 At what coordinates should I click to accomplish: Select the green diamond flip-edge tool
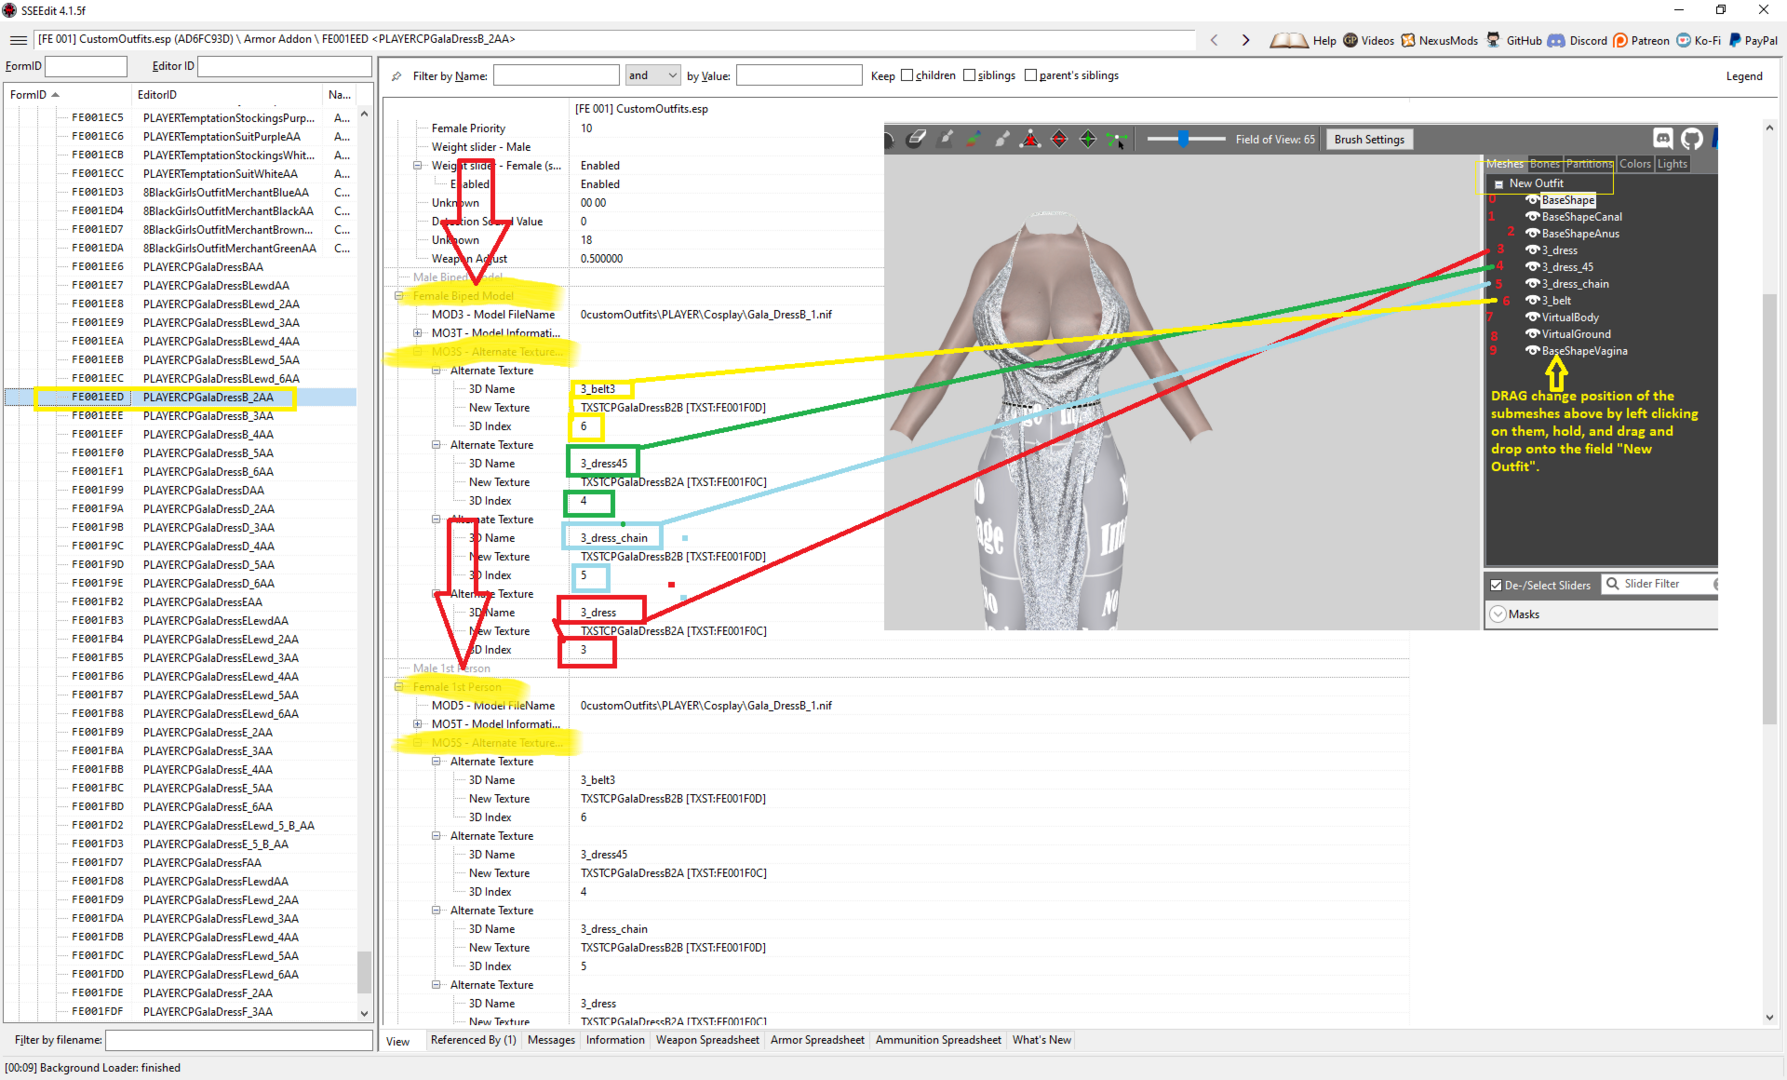click(x=1088, y=139)
